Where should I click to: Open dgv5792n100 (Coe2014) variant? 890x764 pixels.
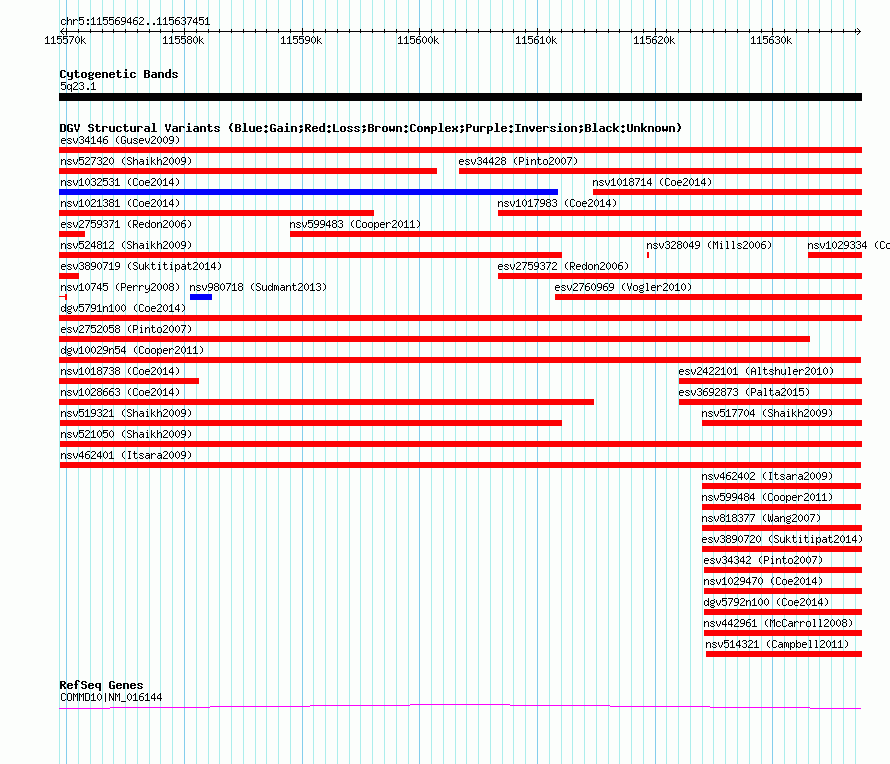[766, 602]
